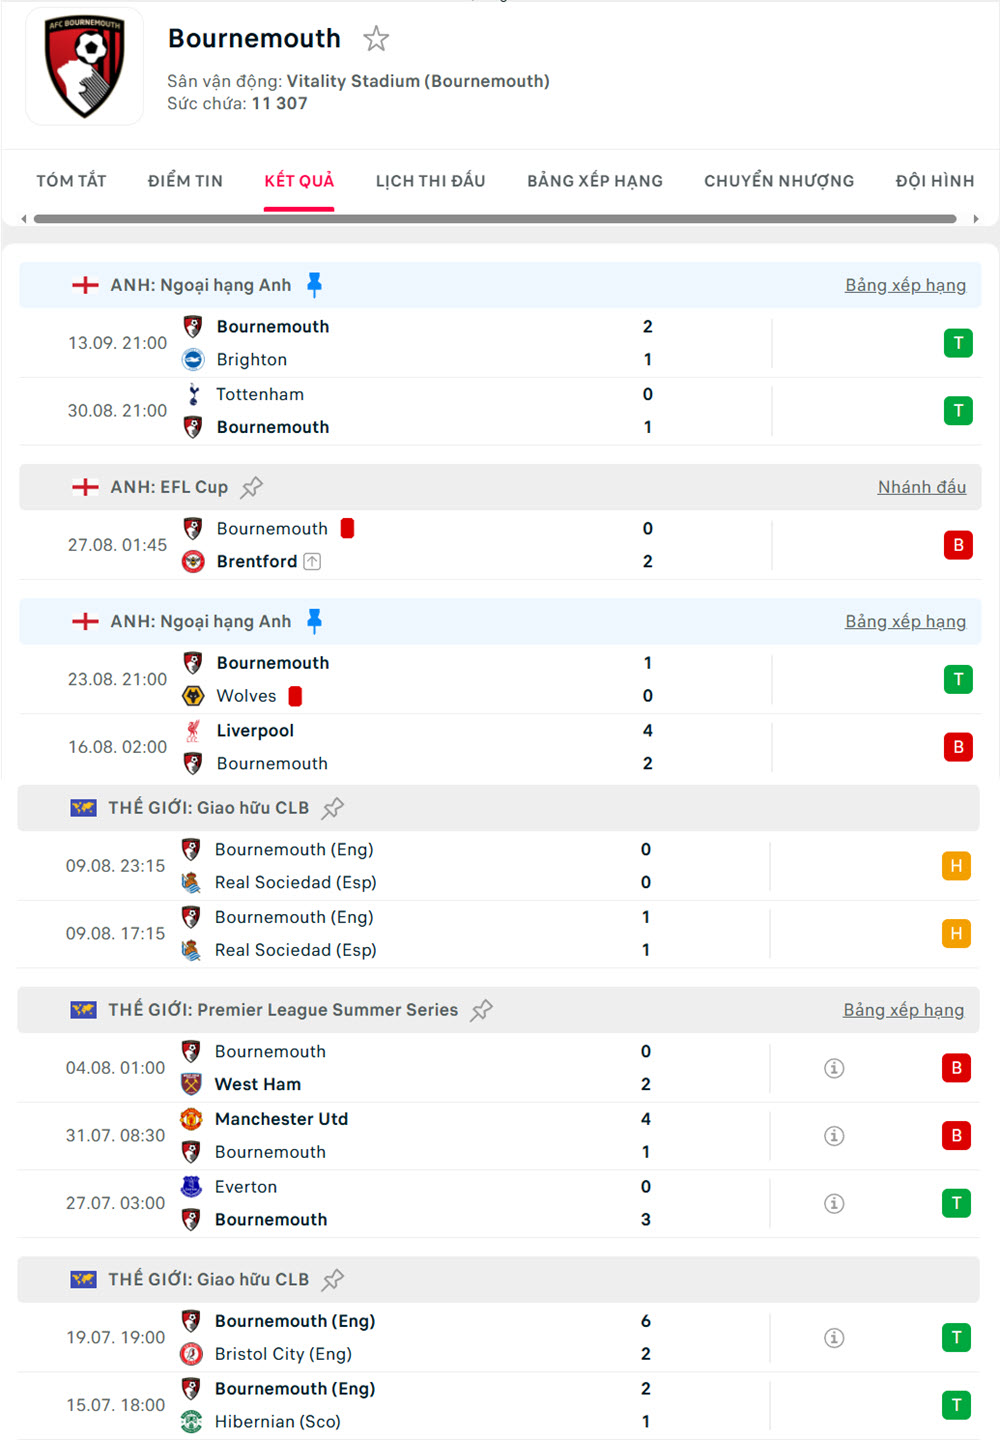Click the Brighton team logo
The image size is (1000, 1440).
[x=193, y=359]
